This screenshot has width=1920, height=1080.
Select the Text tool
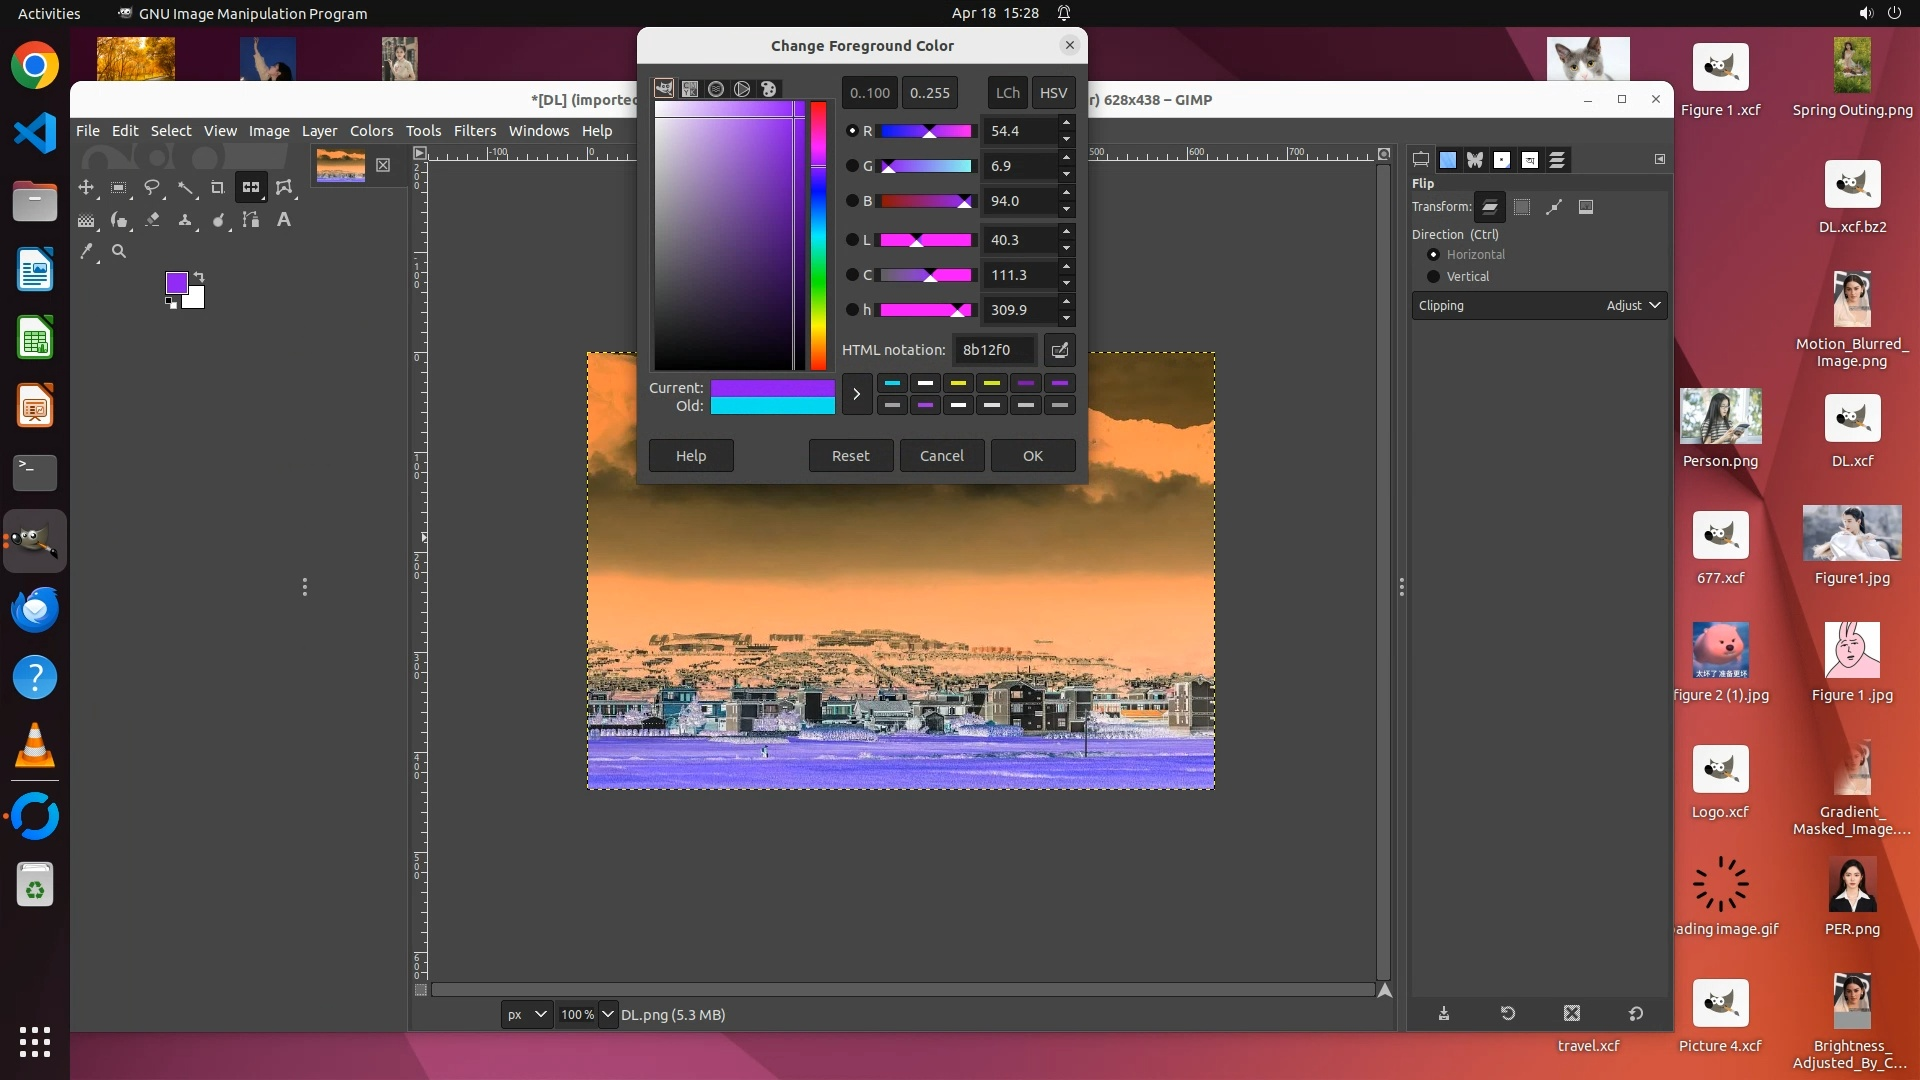tap(284, 220)
